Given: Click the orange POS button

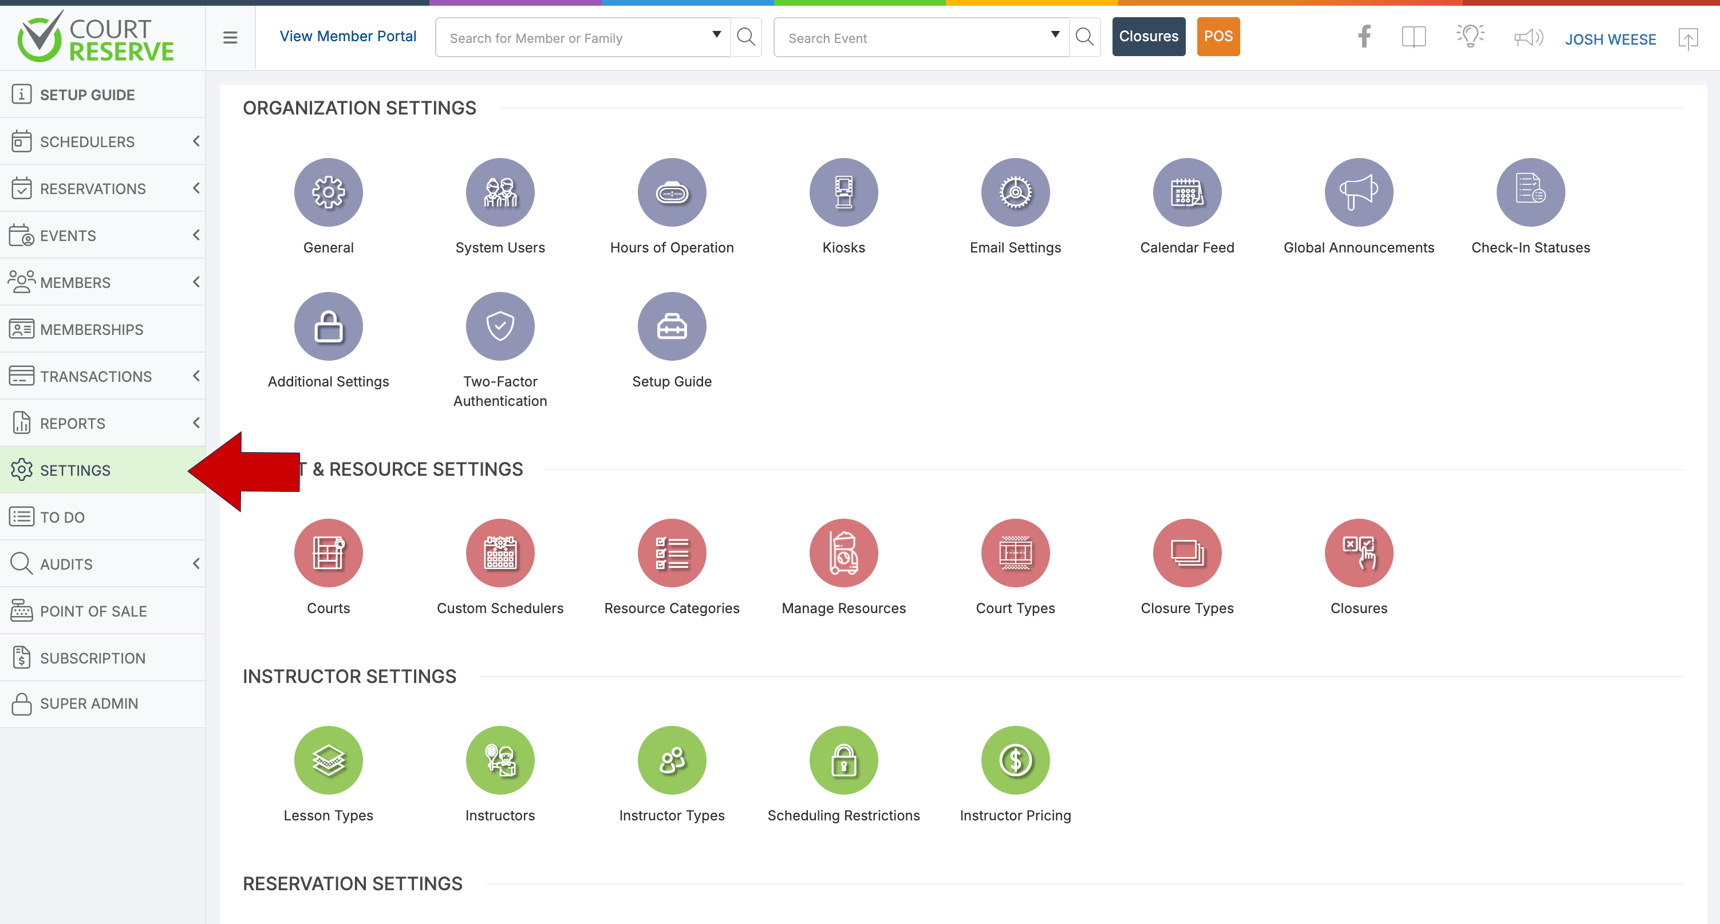Looking at the screenshot, I should click(x=1217, y=37).
